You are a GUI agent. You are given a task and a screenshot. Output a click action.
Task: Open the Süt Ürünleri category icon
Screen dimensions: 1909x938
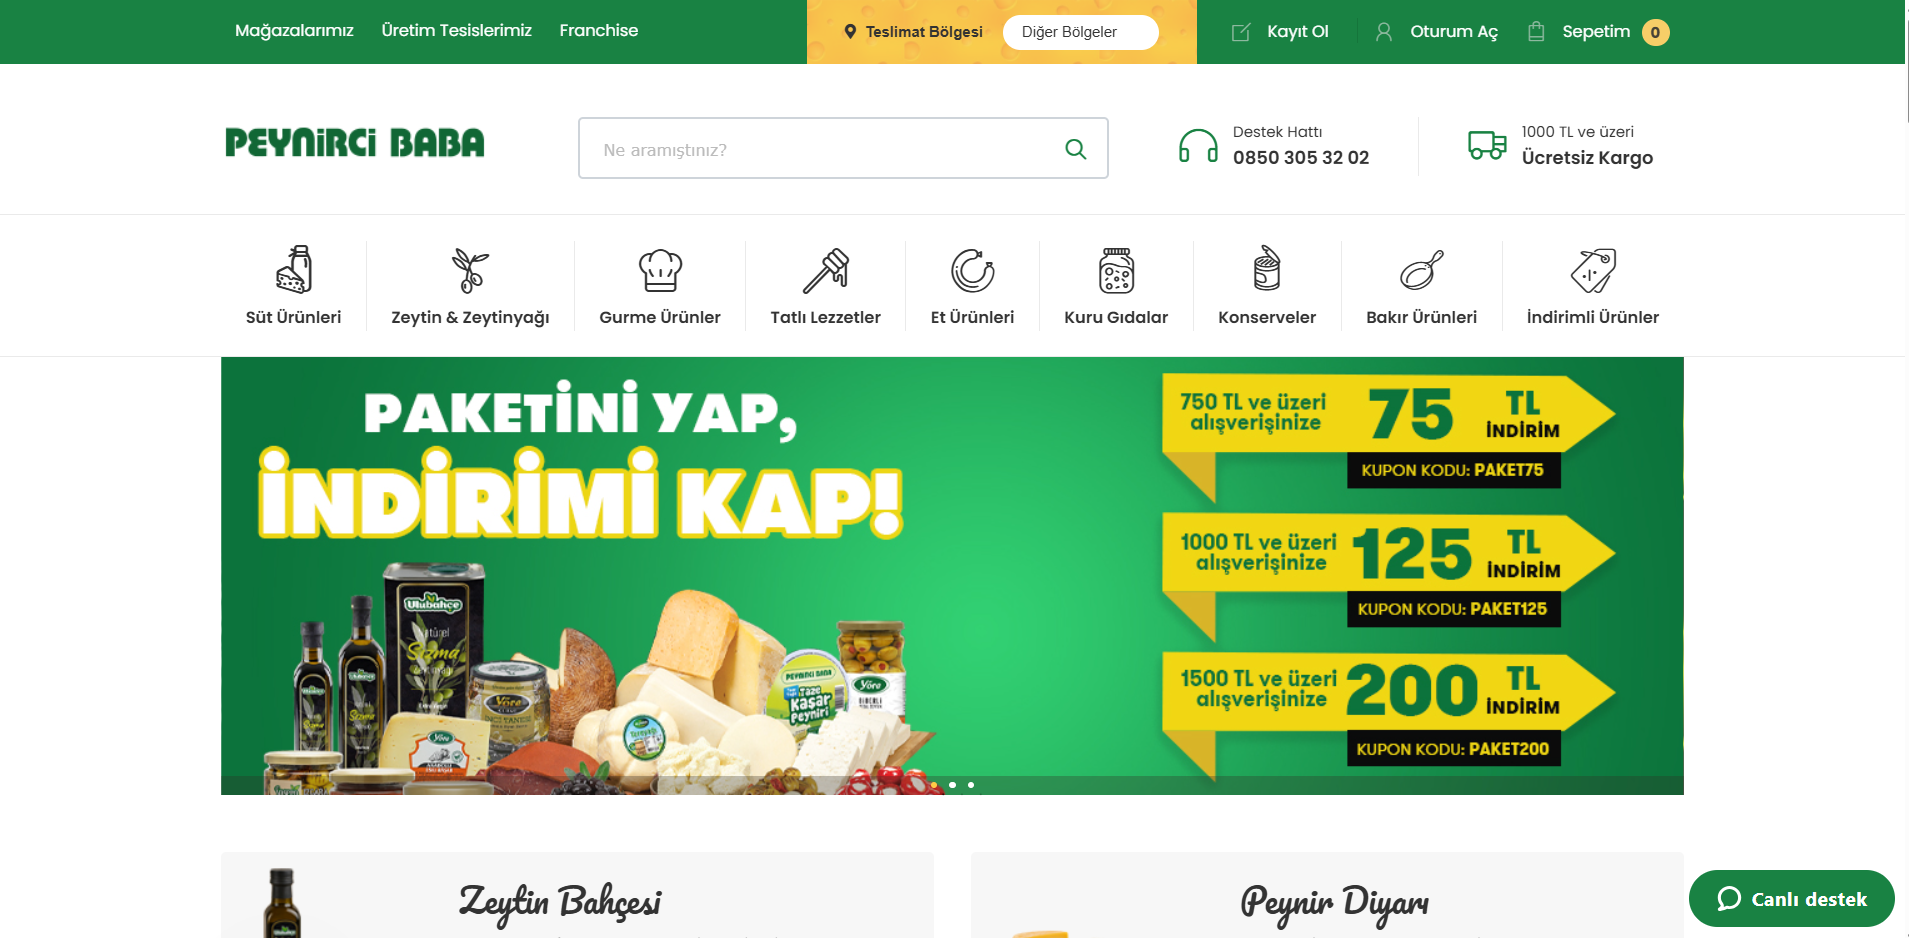(x=294, y=269)
